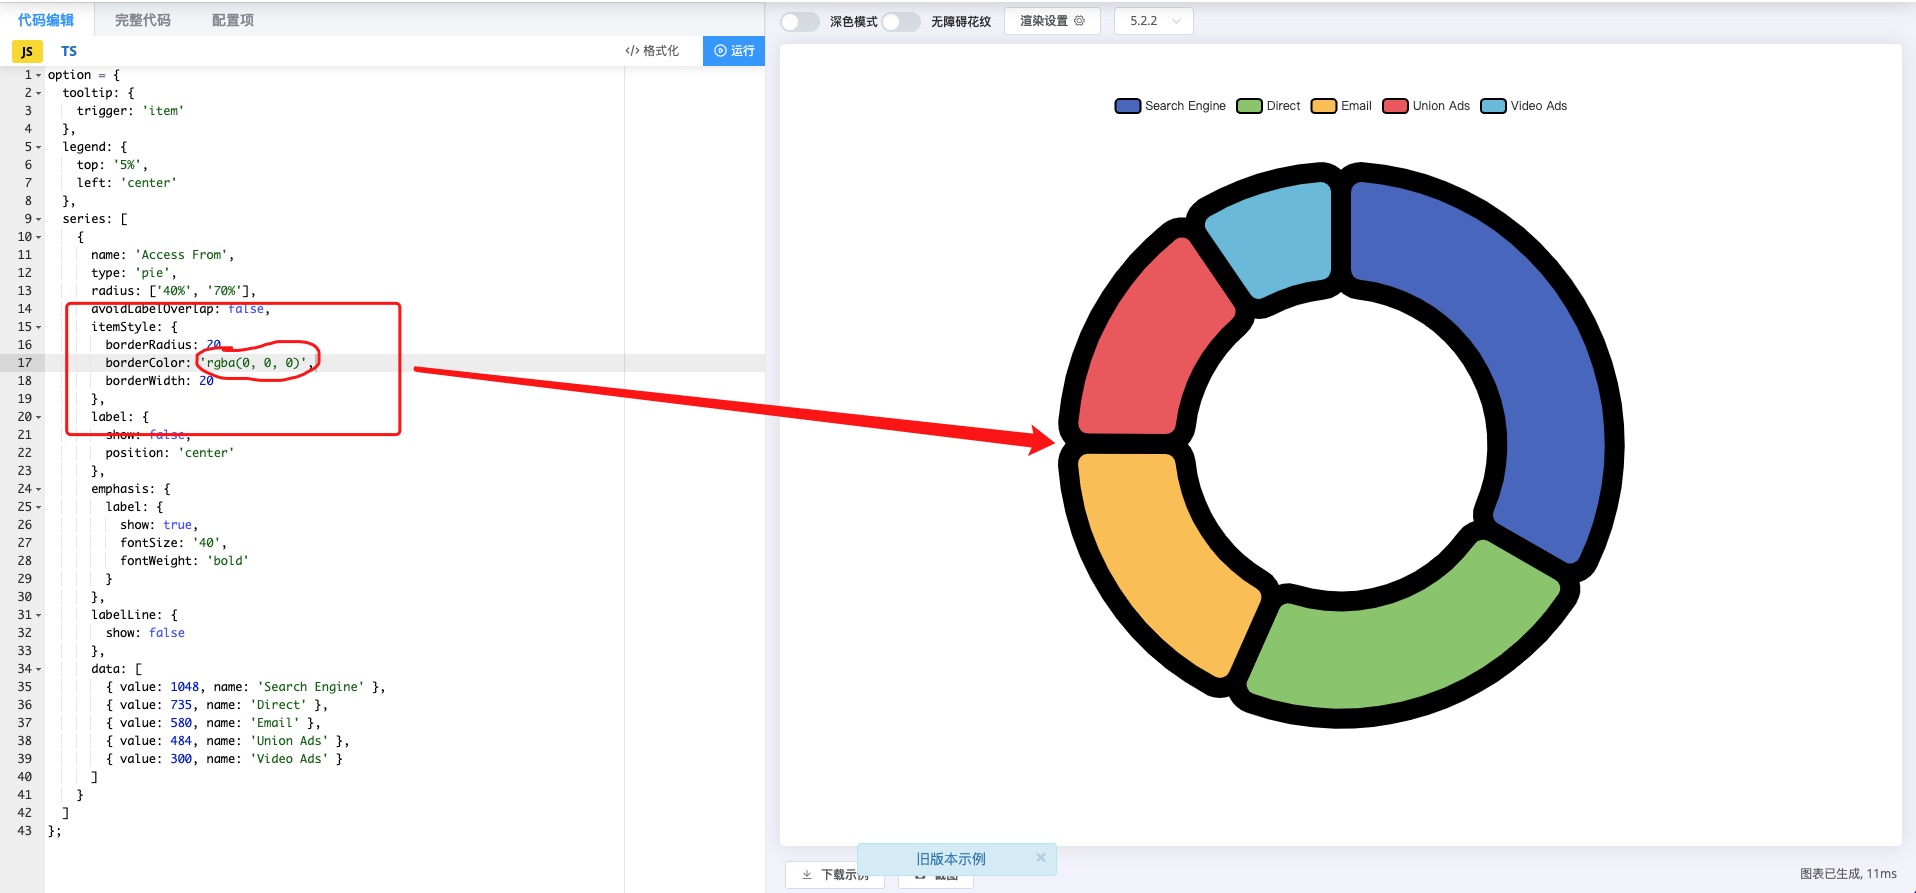The image size is (1916, 893).
Task: Open 渲染设置 render settings
Action: pos(1052,21)
